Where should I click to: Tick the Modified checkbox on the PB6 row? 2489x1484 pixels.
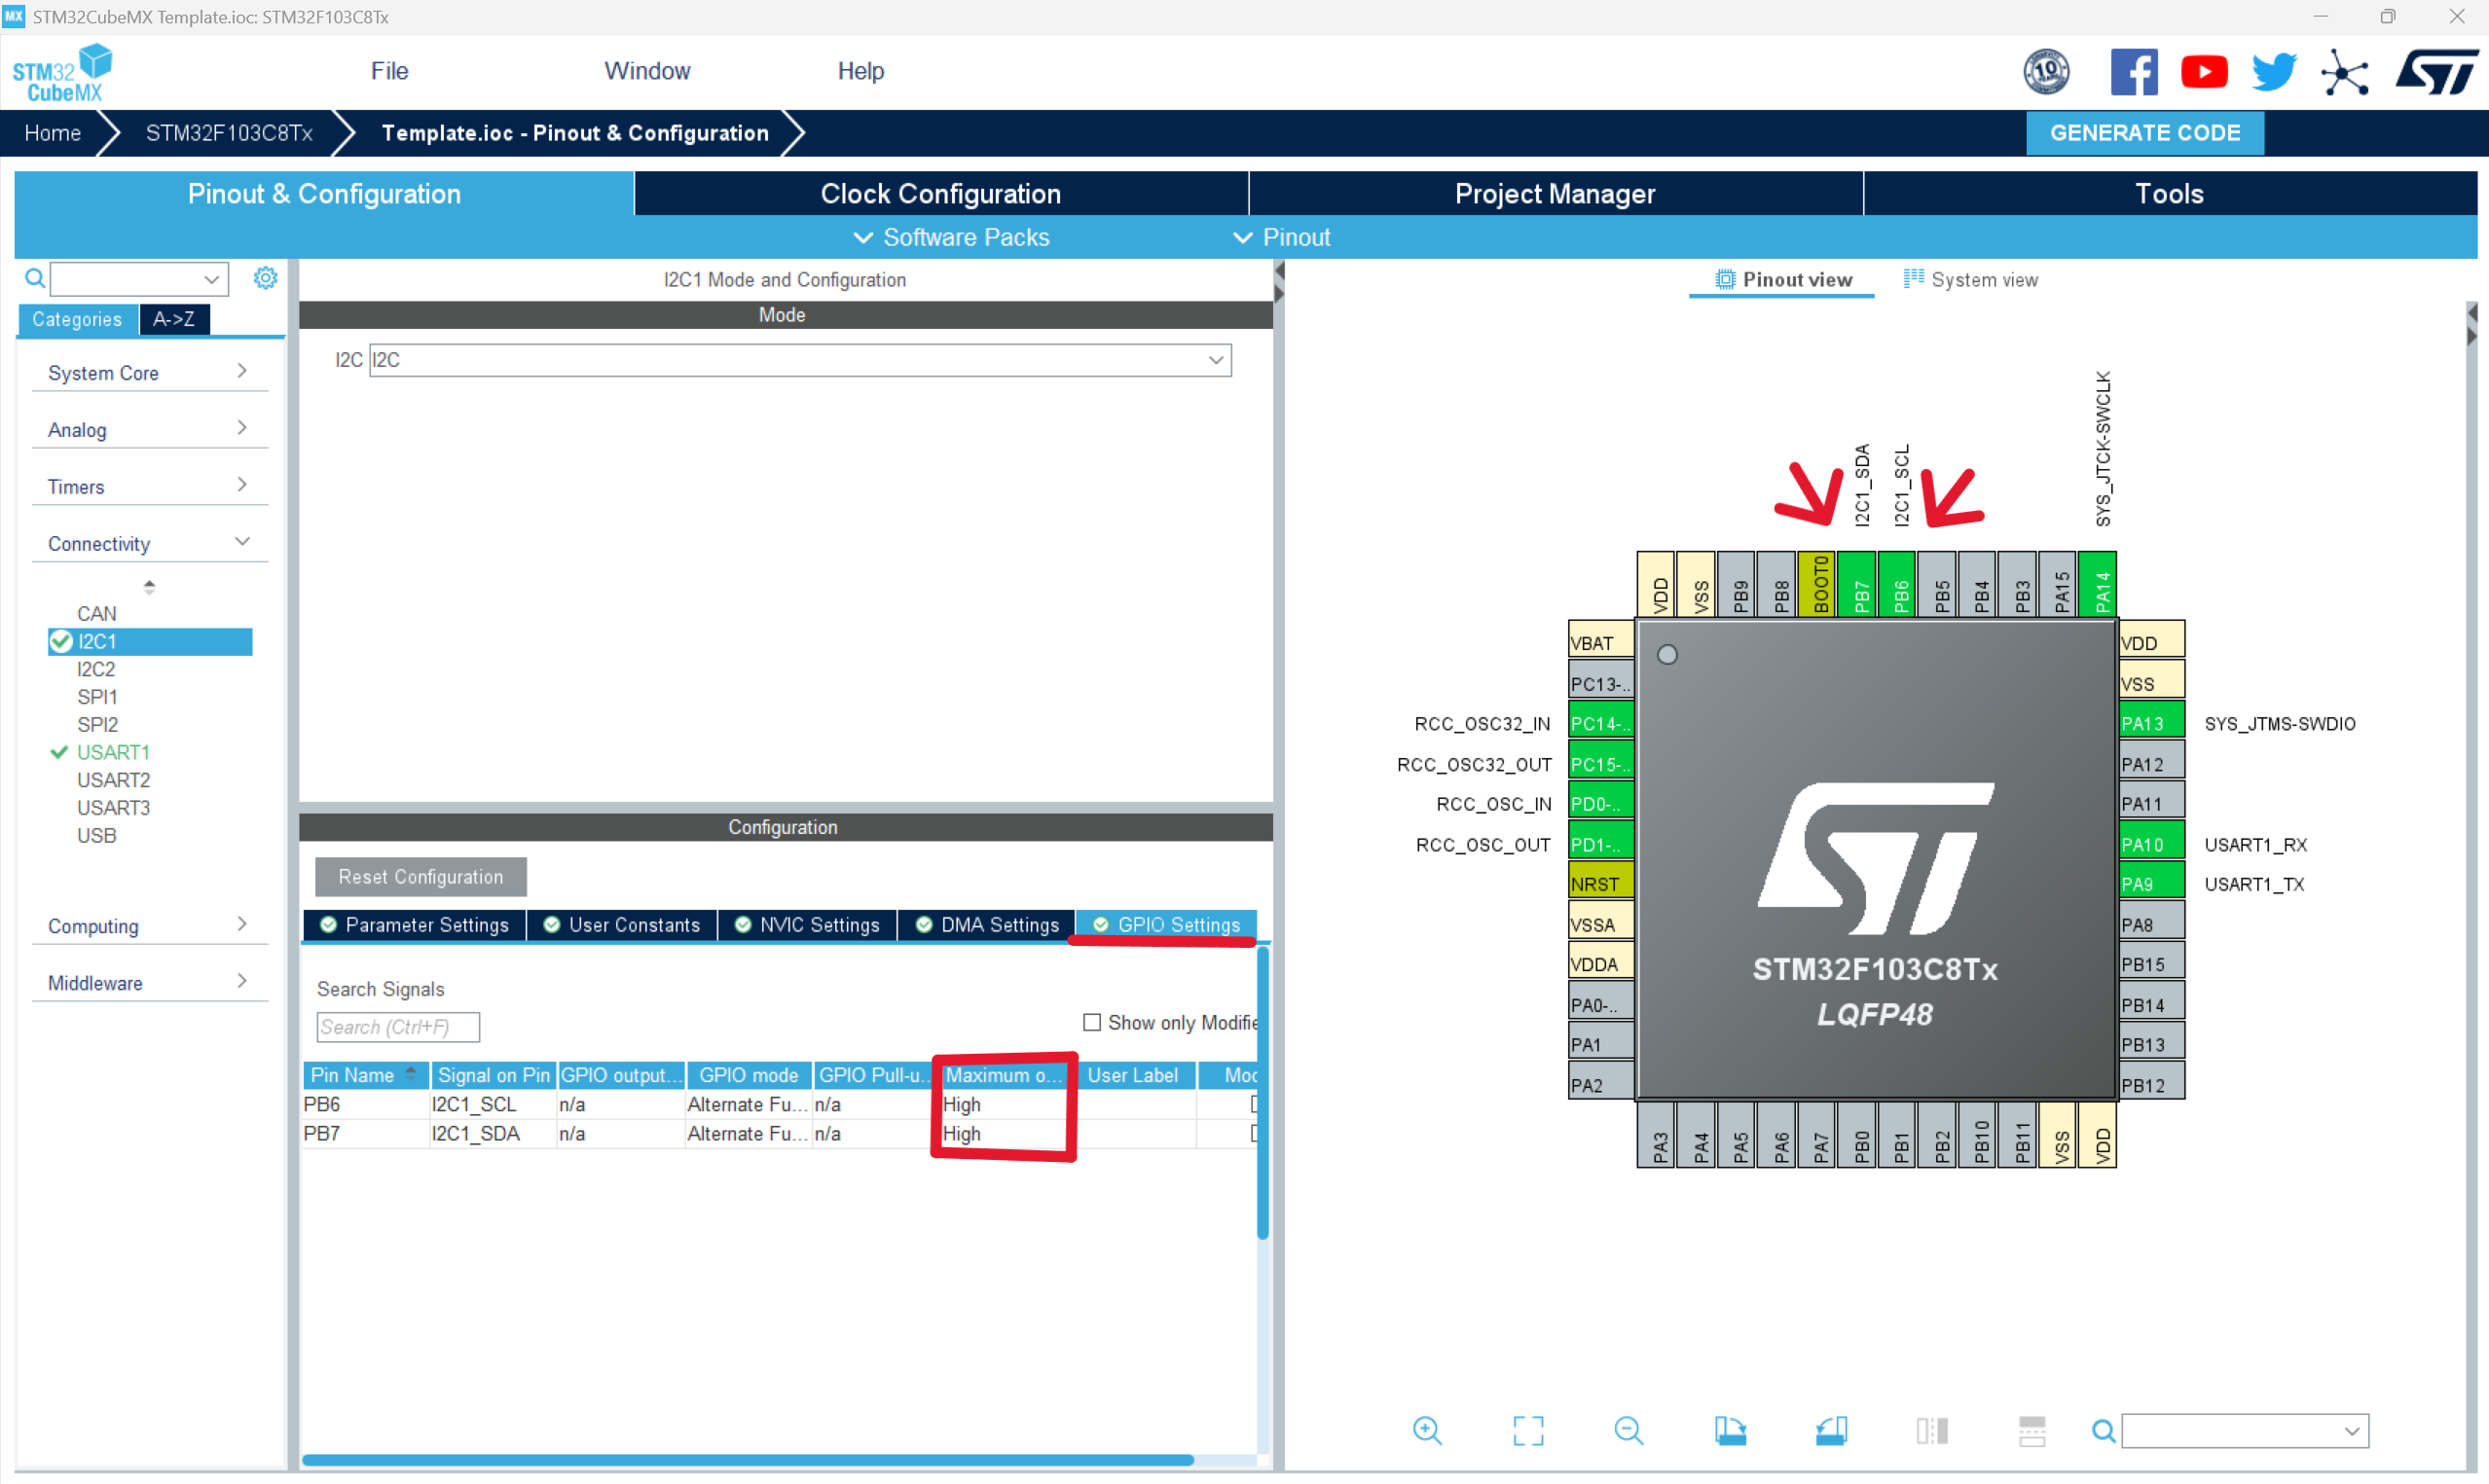coord(1254,1104)
